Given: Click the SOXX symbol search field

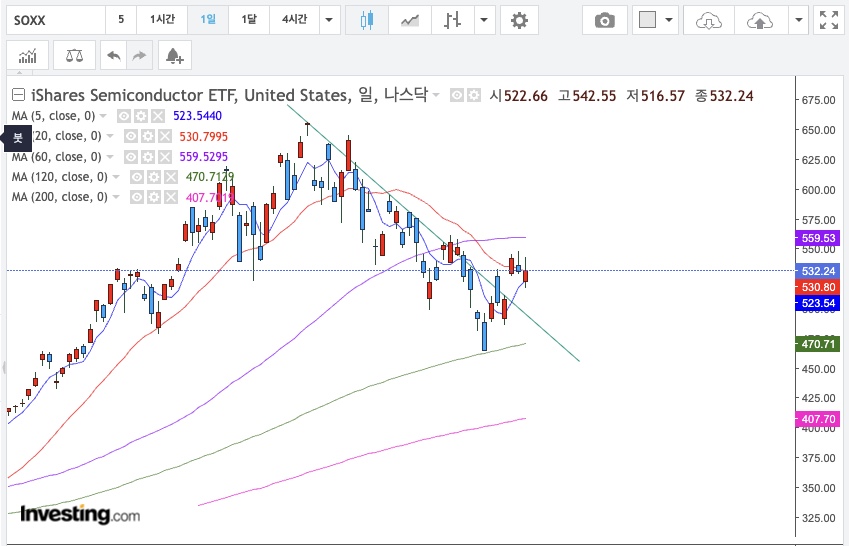Looking at the screenshot, I should [56, 21].
